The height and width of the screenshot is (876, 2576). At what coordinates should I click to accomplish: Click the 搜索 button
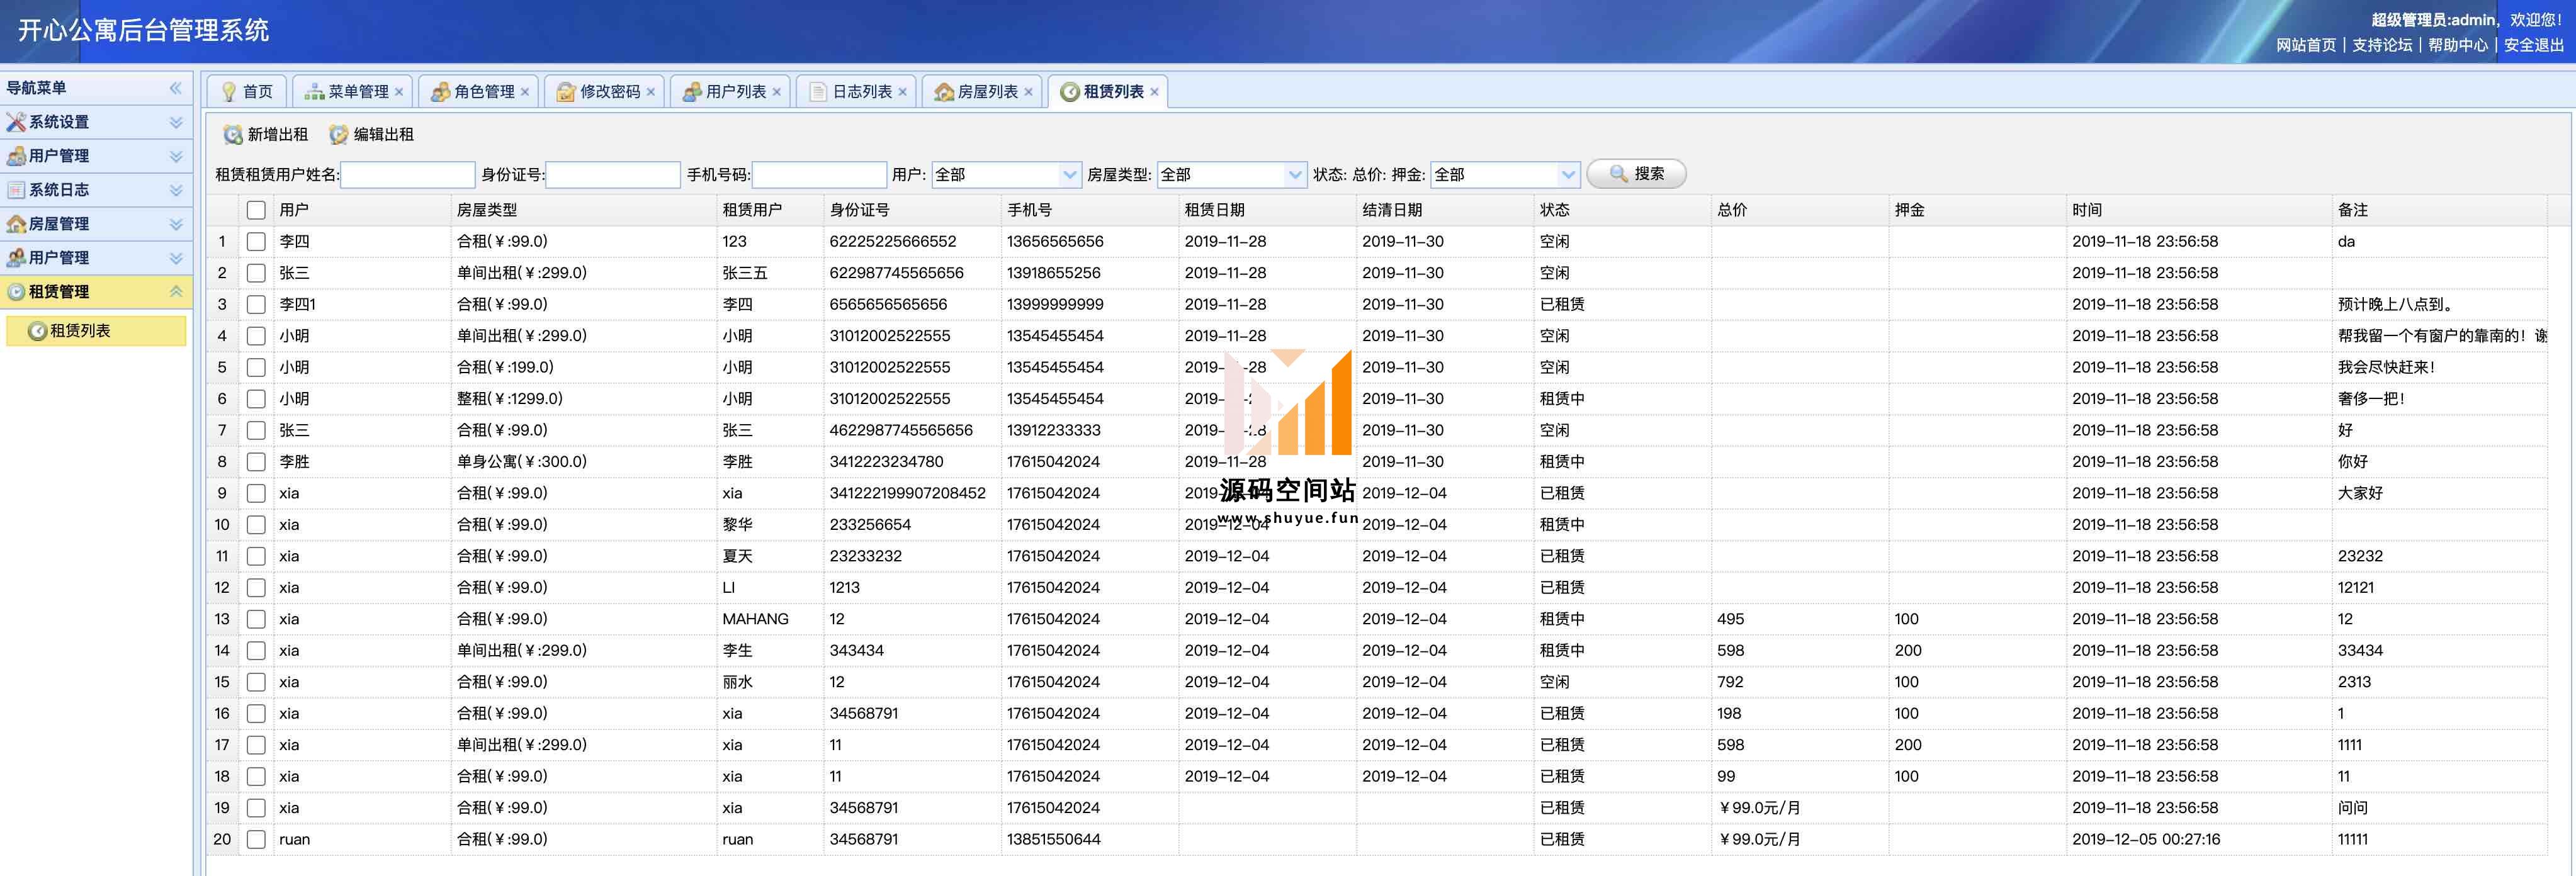(x=1636, y=174)
